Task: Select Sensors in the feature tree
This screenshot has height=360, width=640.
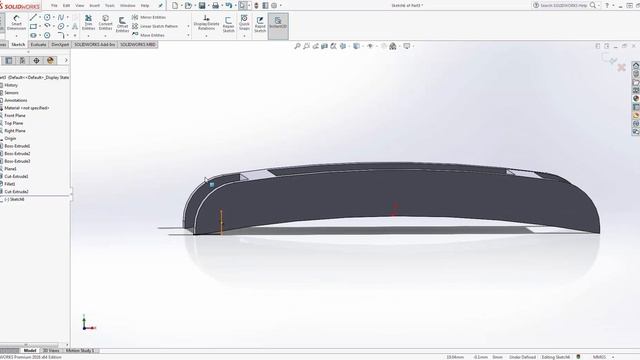Action: (x=11, y=93)
